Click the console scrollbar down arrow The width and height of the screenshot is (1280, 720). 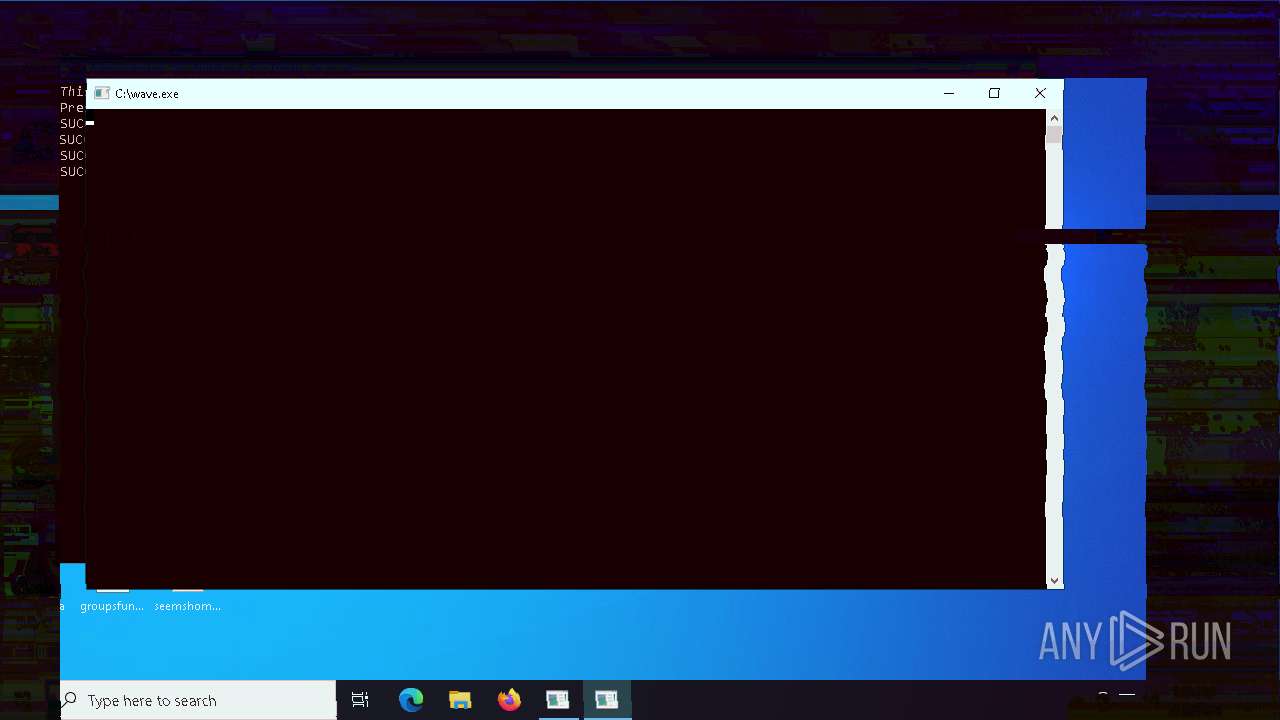click(1054, 580)
